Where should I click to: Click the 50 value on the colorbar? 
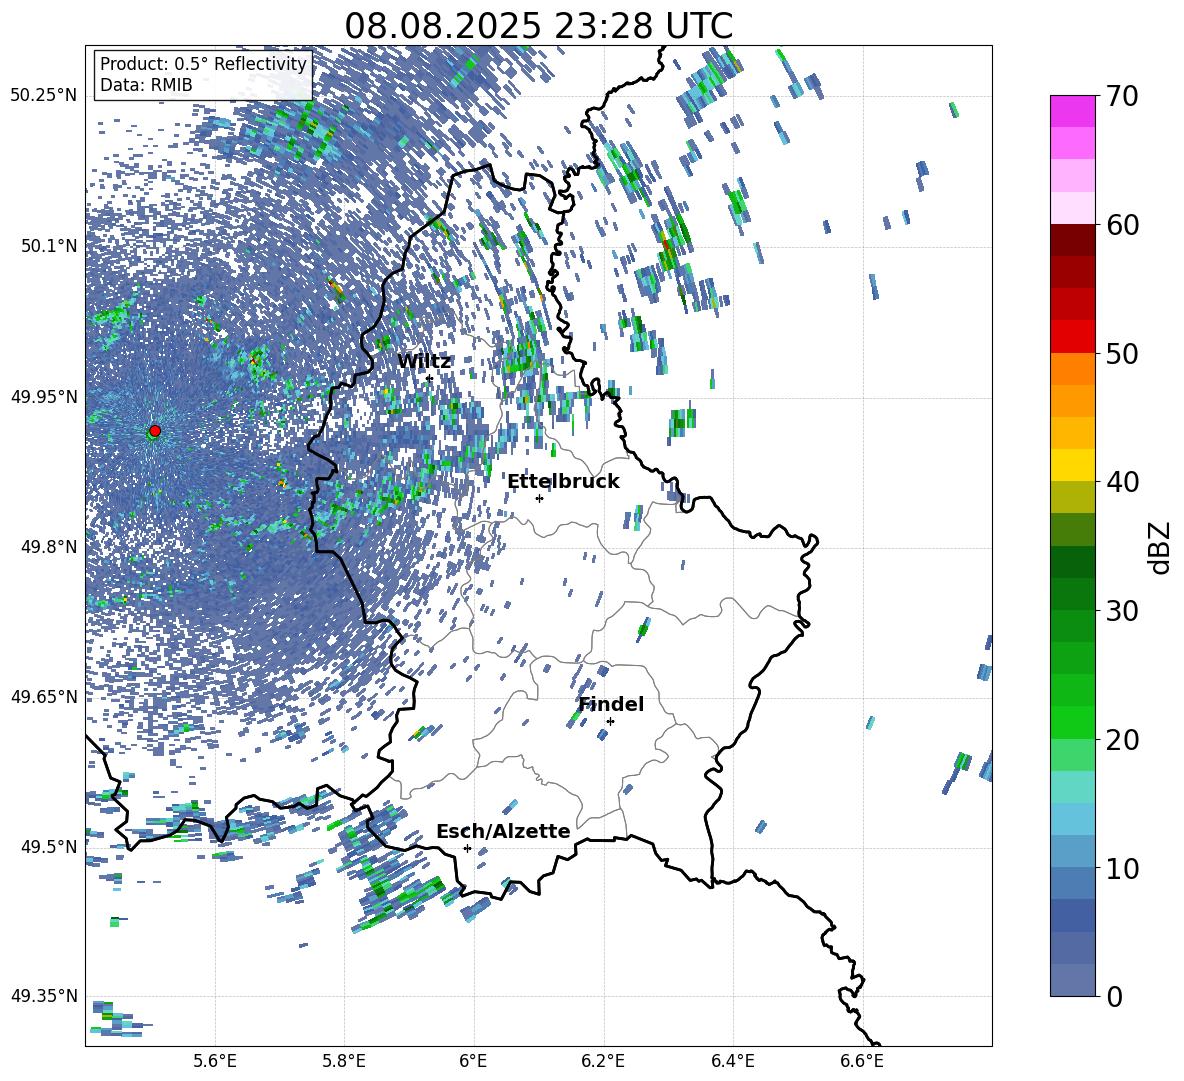point(1122,353)
